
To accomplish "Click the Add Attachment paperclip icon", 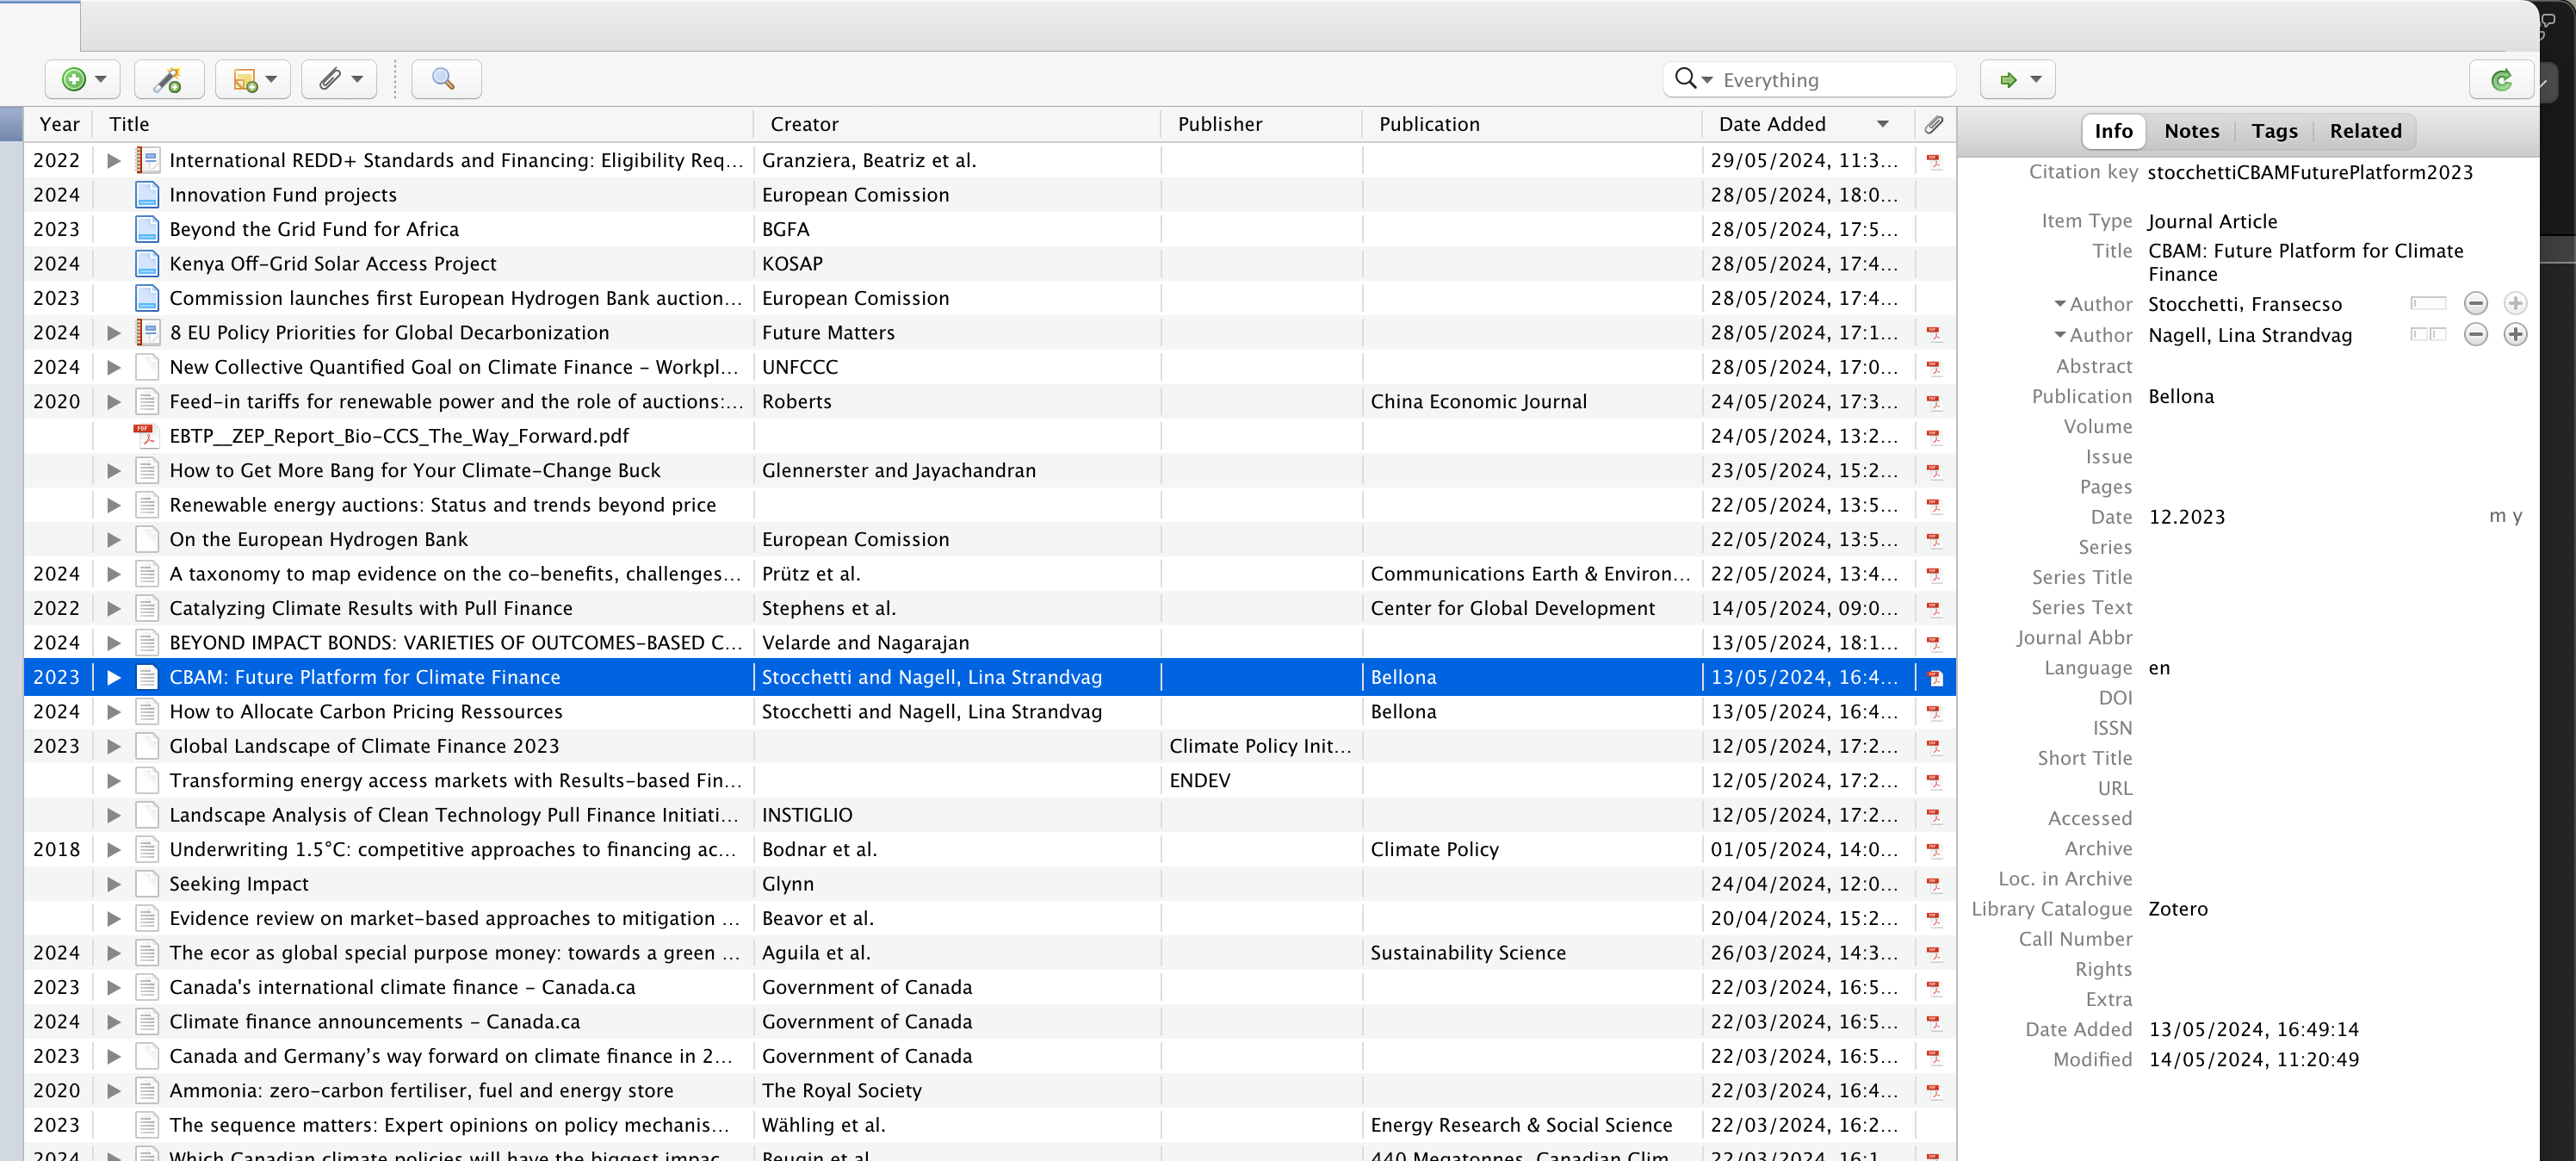I will [339, 80].
